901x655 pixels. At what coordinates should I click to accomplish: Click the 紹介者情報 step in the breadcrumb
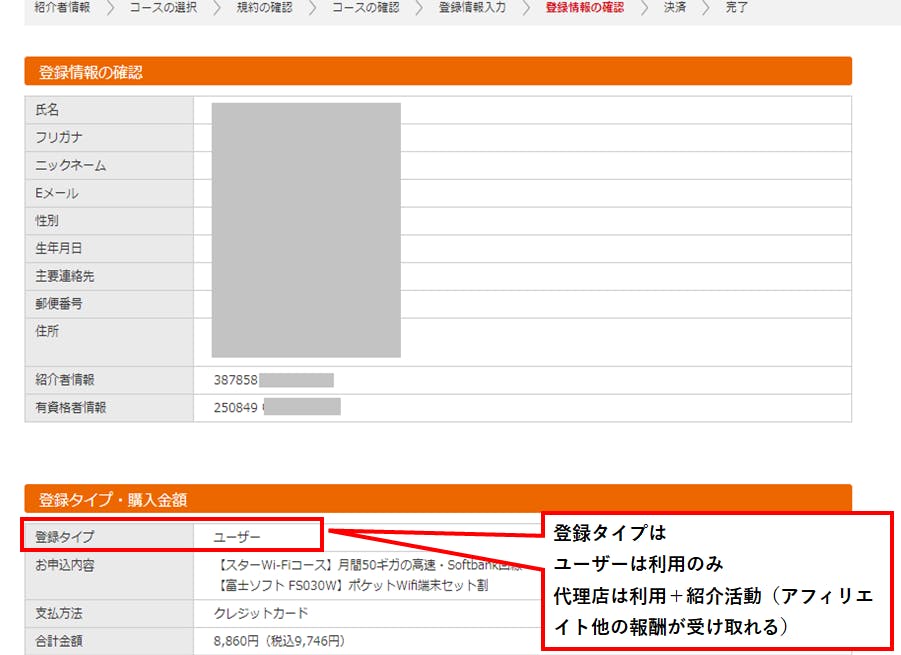[x=62, y=8]
